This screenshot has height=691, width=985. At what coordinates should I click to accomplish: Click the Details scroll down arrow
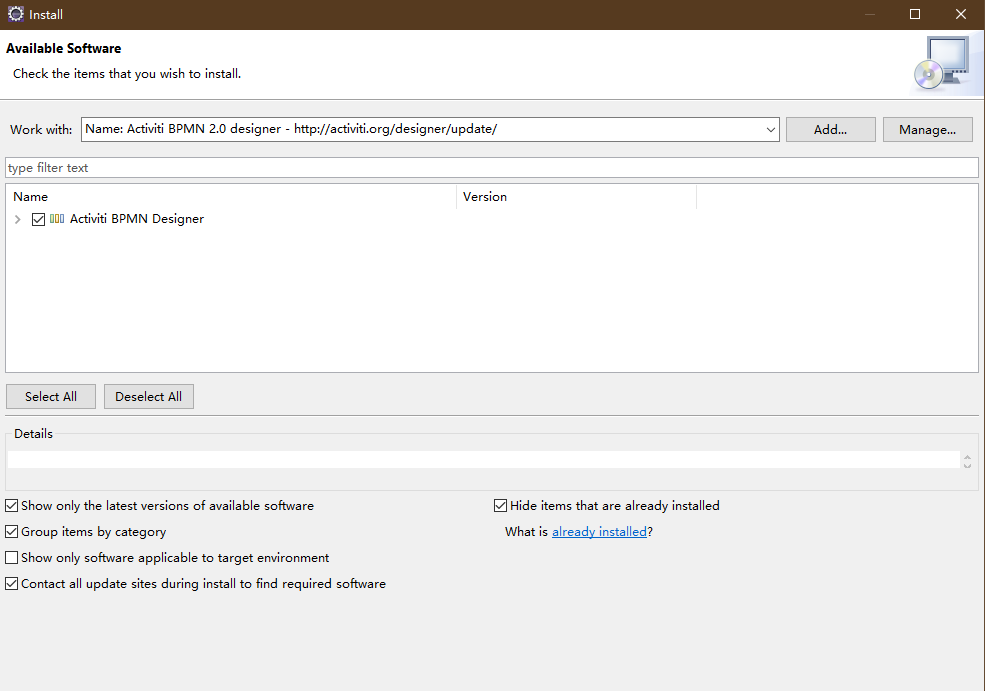(967, 465)
